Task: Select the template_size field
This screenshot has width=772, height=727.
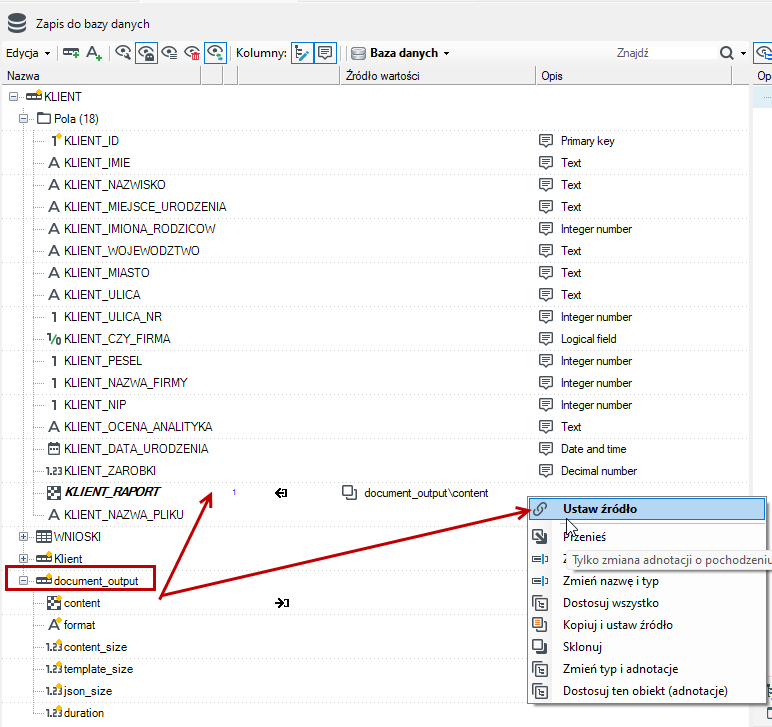Action: (x=98, y=669)
